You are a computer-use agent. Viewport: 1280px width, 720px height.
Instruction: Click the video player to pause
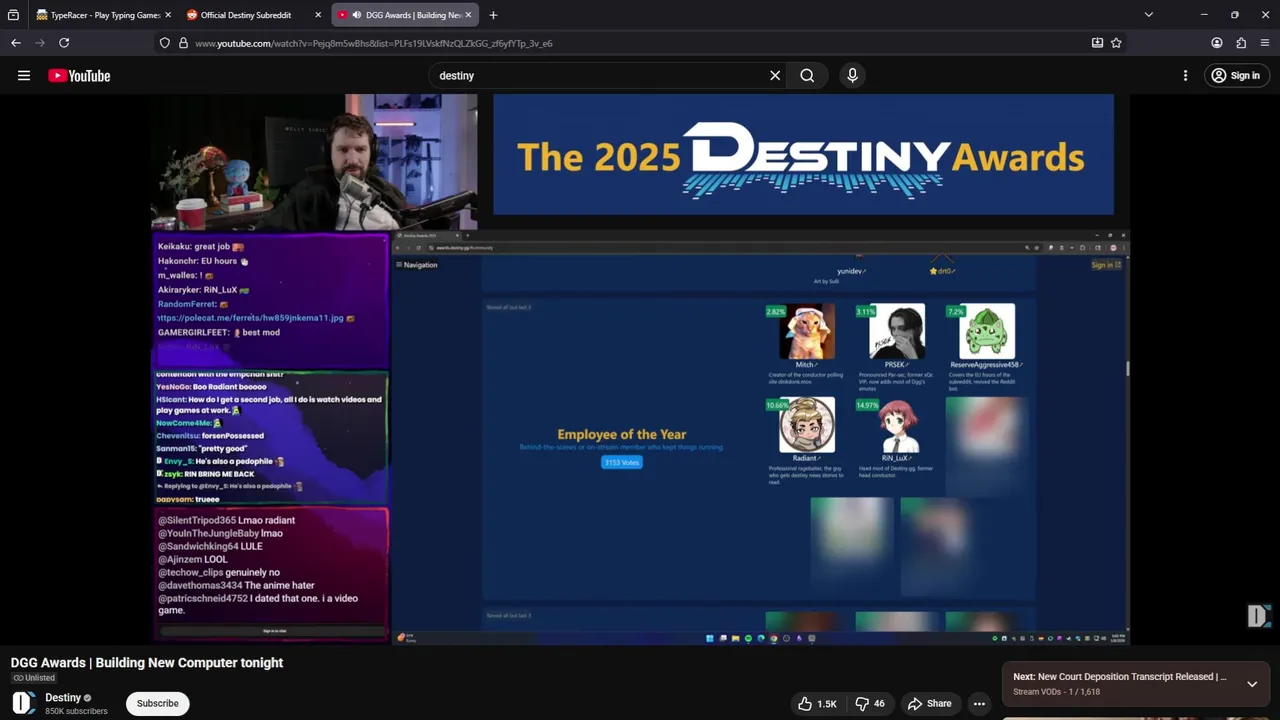coord(640,369)
